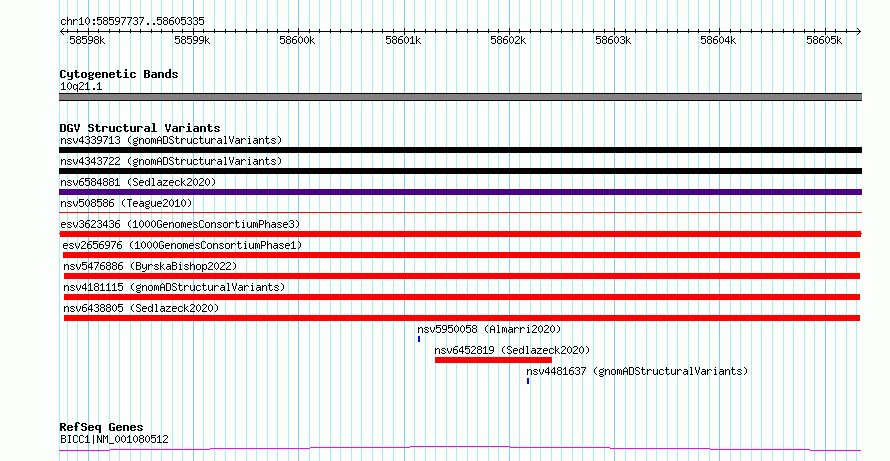Screen dimensions: 890x461
Task: Click the nsv4339713 gnomADStructuralVariants label
Action: (171, 140)
